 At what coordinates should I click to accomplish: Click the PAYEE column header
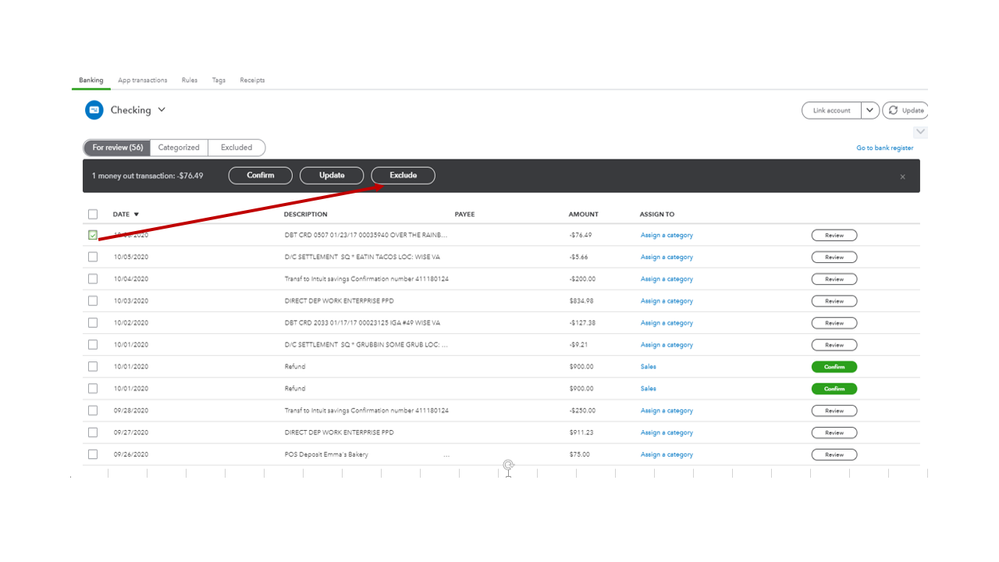(464, 215)
